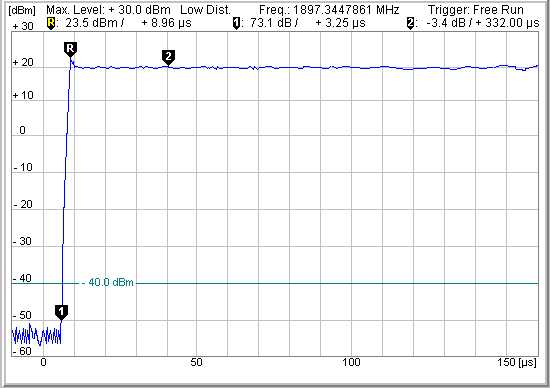Click the +20 level axis label
Screen dimensions: 550x388
(x=23, y=62)
